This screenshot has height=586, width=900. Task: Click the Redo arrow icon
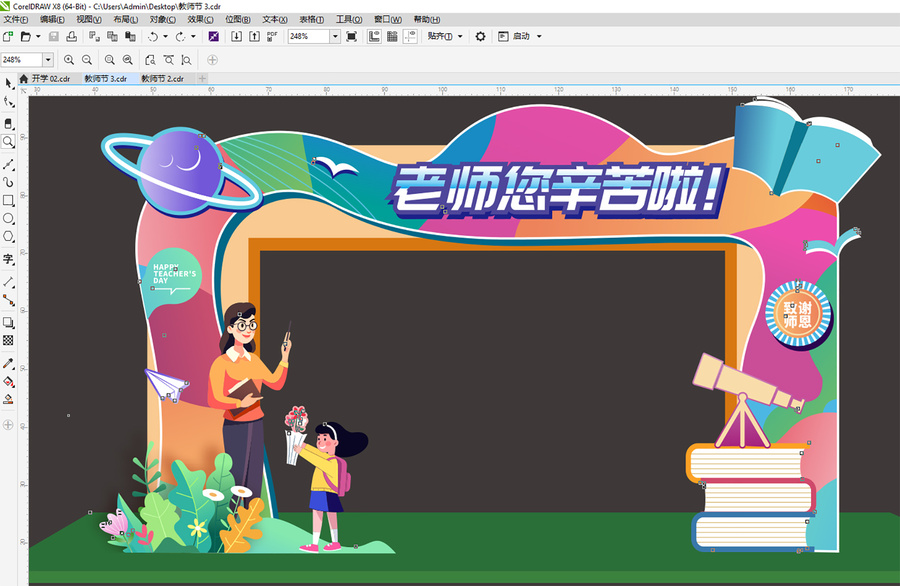(180, 36)
